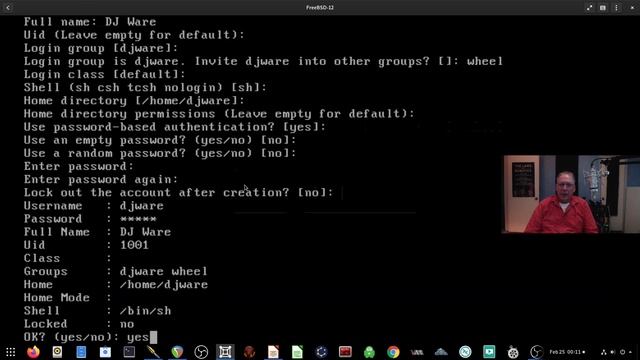640x360 pixels.
Task: Open the applications grid launcher
Action: (x=11, y=352)
